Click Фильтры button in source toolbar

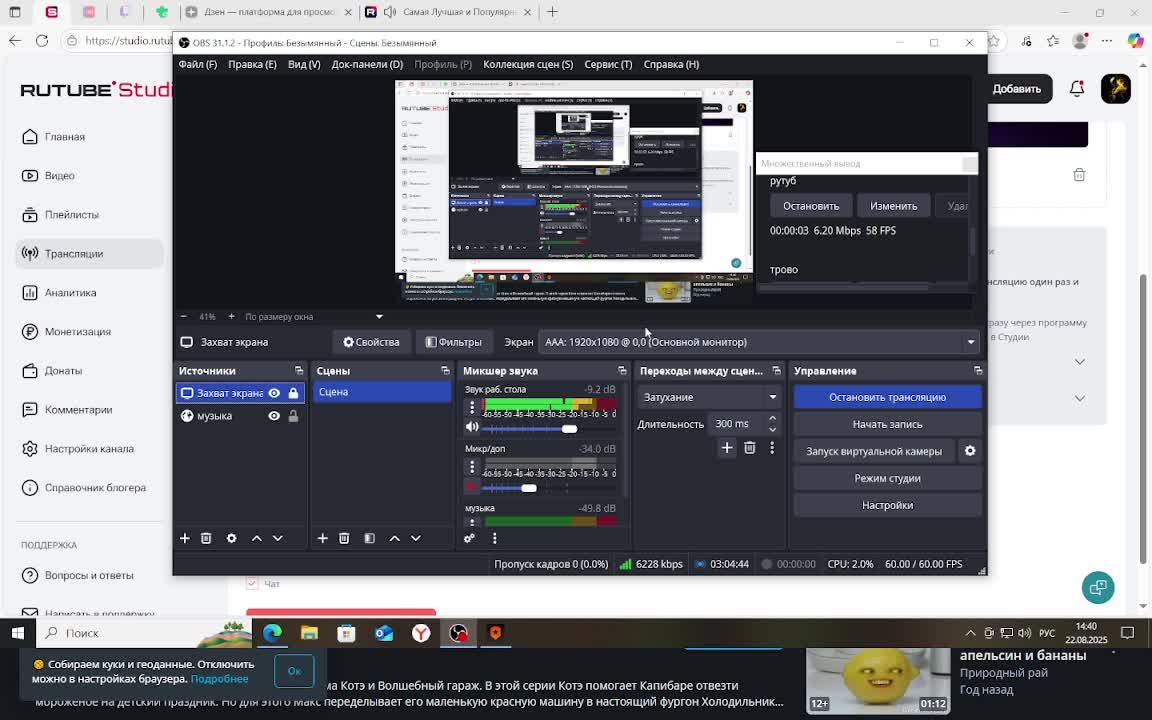pos(453,342)
